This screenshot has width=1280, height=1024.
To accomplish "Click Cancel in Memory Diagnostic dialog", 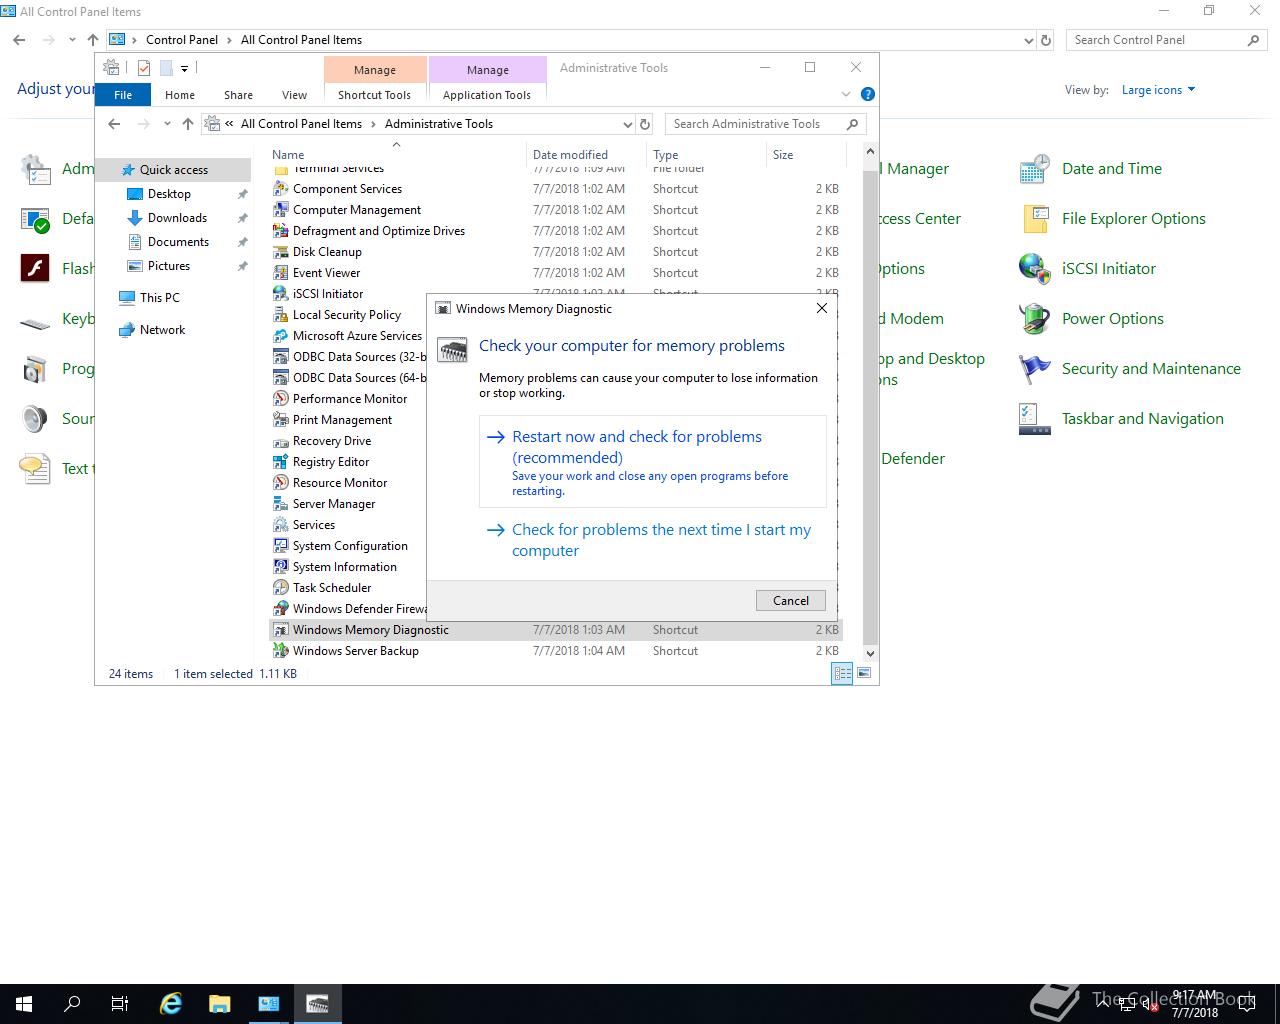I will click(791, 600).
